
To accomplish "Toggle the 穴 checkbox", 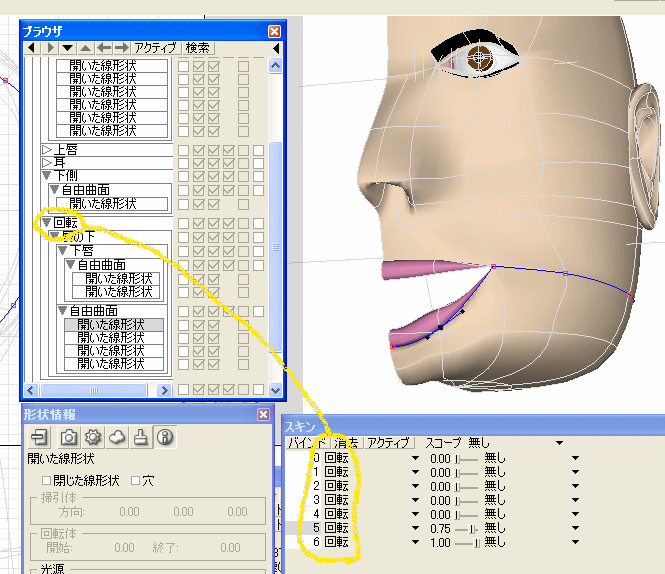I will pyautogui.click(x=136, y=481).
